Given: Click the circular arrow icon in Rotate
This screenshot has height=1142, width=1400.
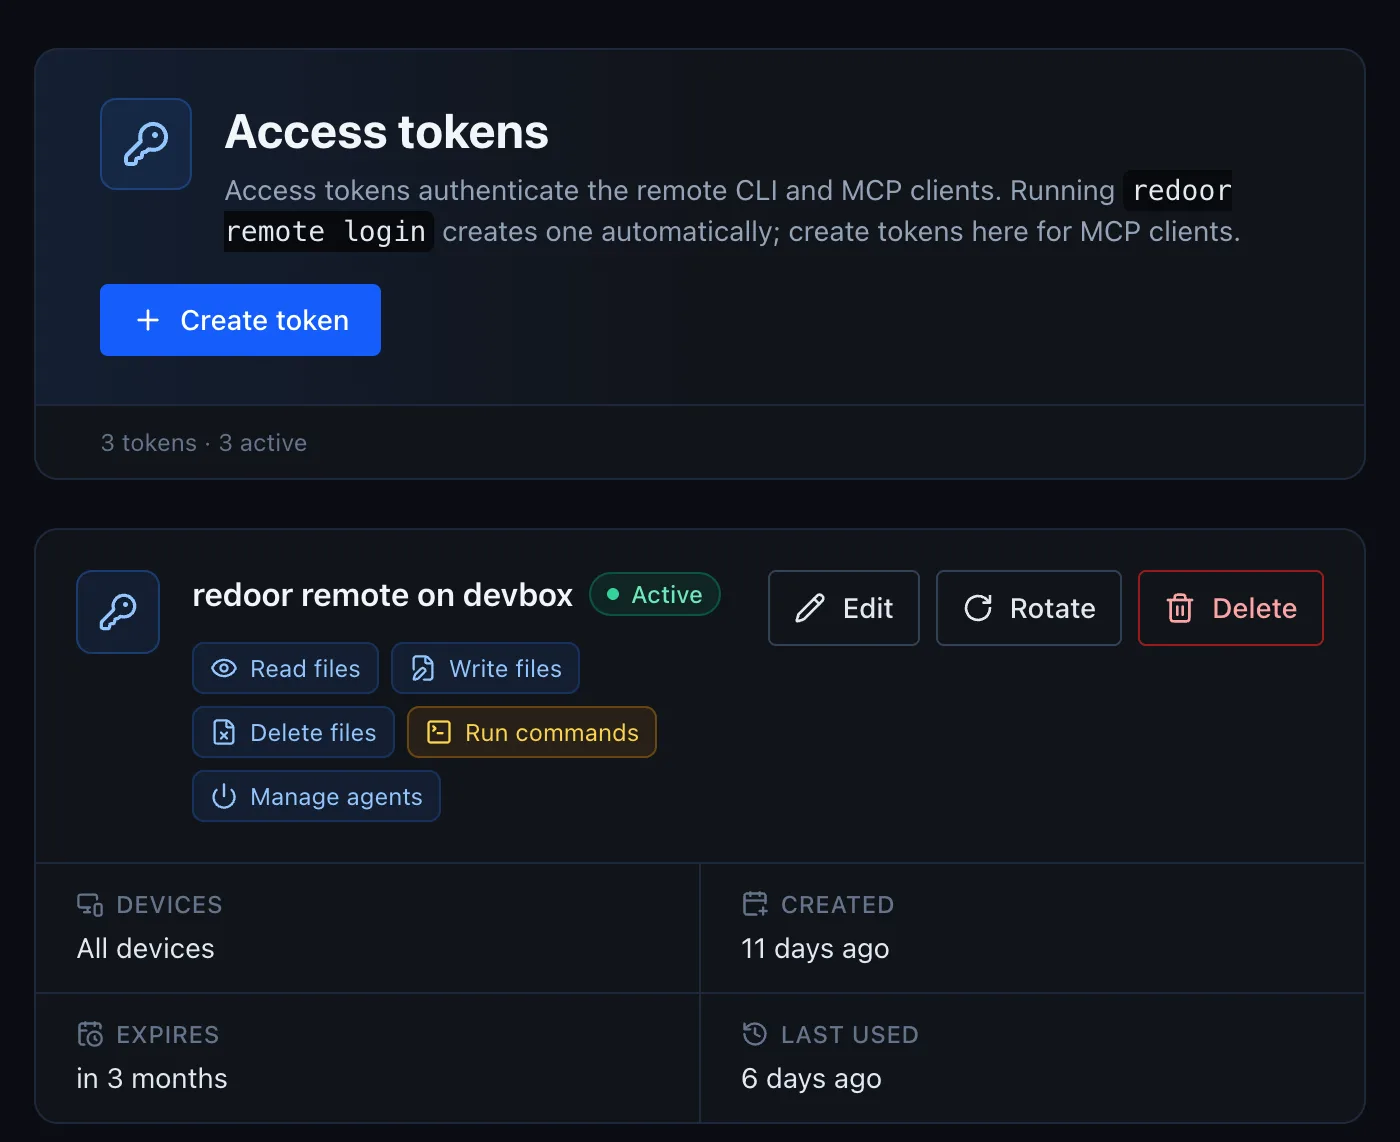Looking at the screenshot, I should pos(978,608).
